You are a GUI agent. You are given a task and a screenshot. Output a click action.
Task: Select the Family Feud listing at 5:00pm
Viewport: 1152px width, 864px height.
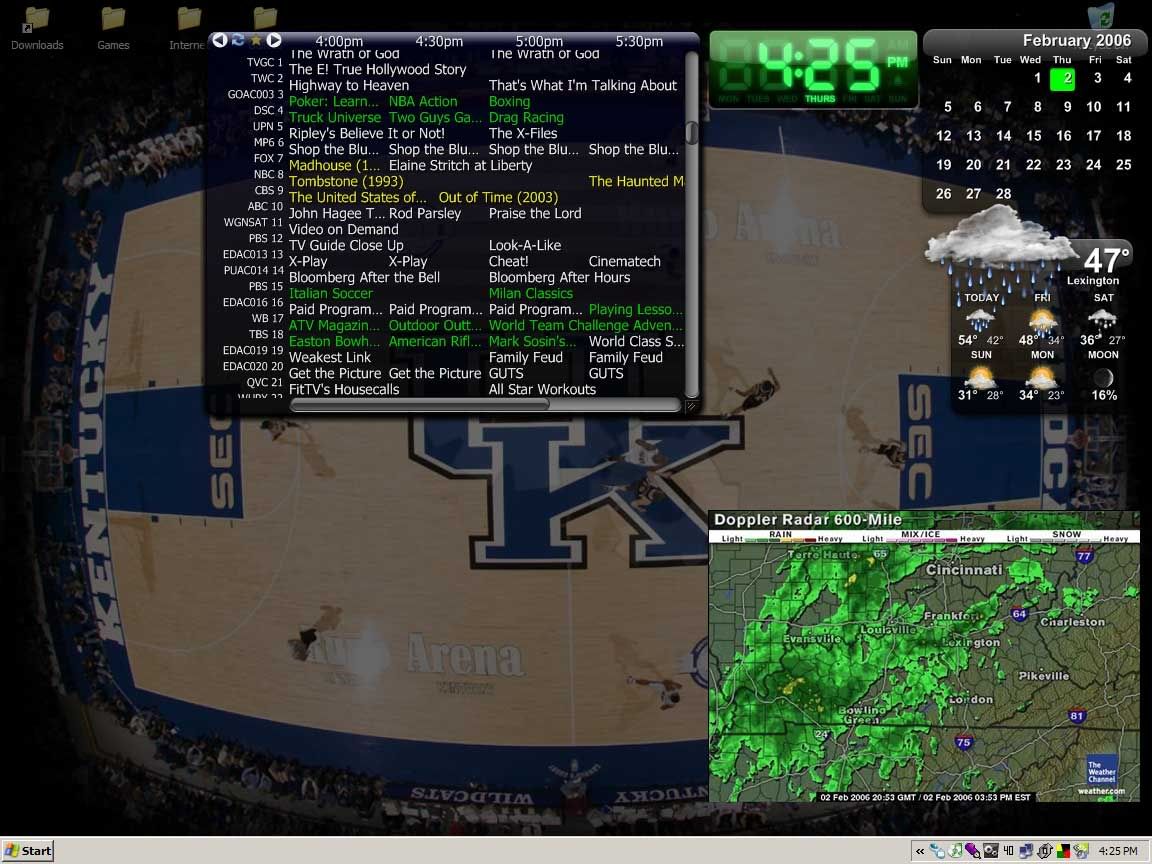click(x=525, y=357)
